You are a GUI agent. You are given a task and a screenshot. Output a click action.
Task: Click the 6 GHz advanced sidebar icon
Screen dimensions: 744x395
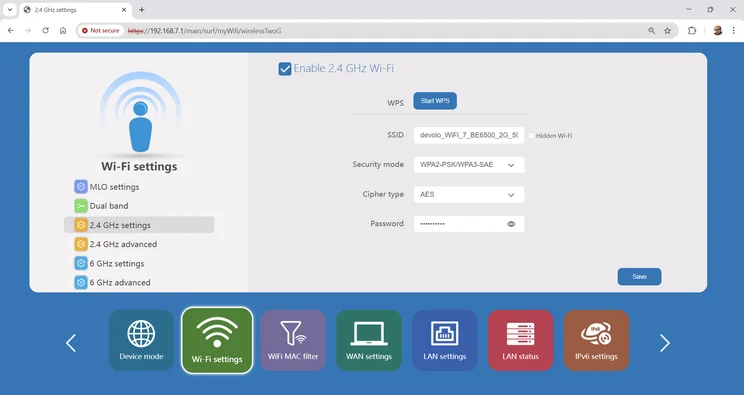point(81,282)
